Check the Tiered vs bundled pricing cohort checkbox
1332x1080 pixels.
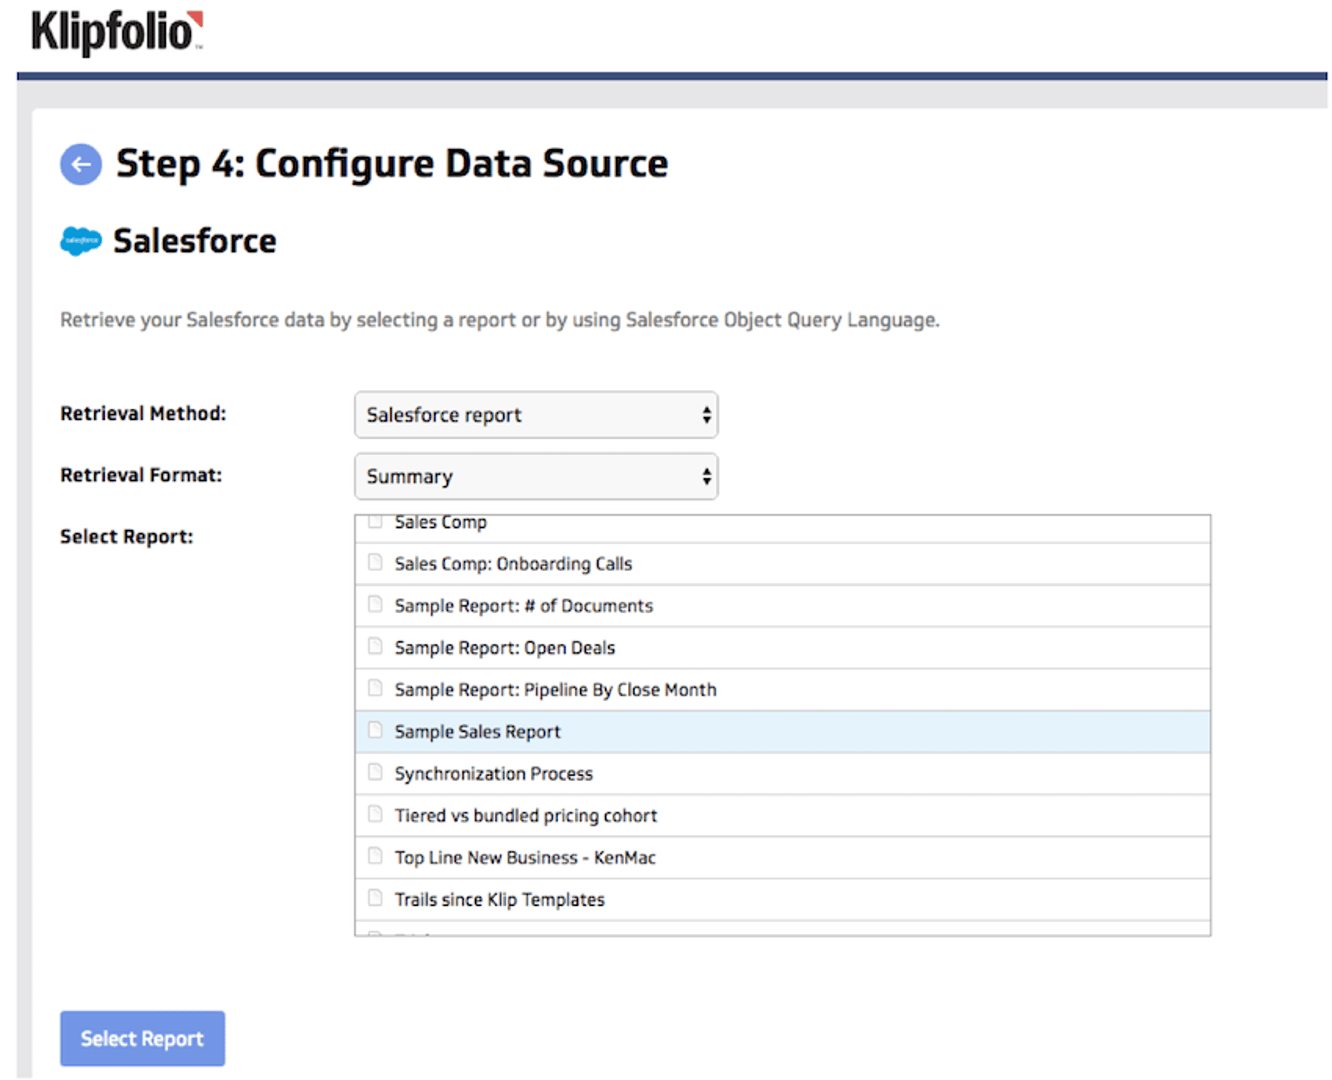click(374, 814)
